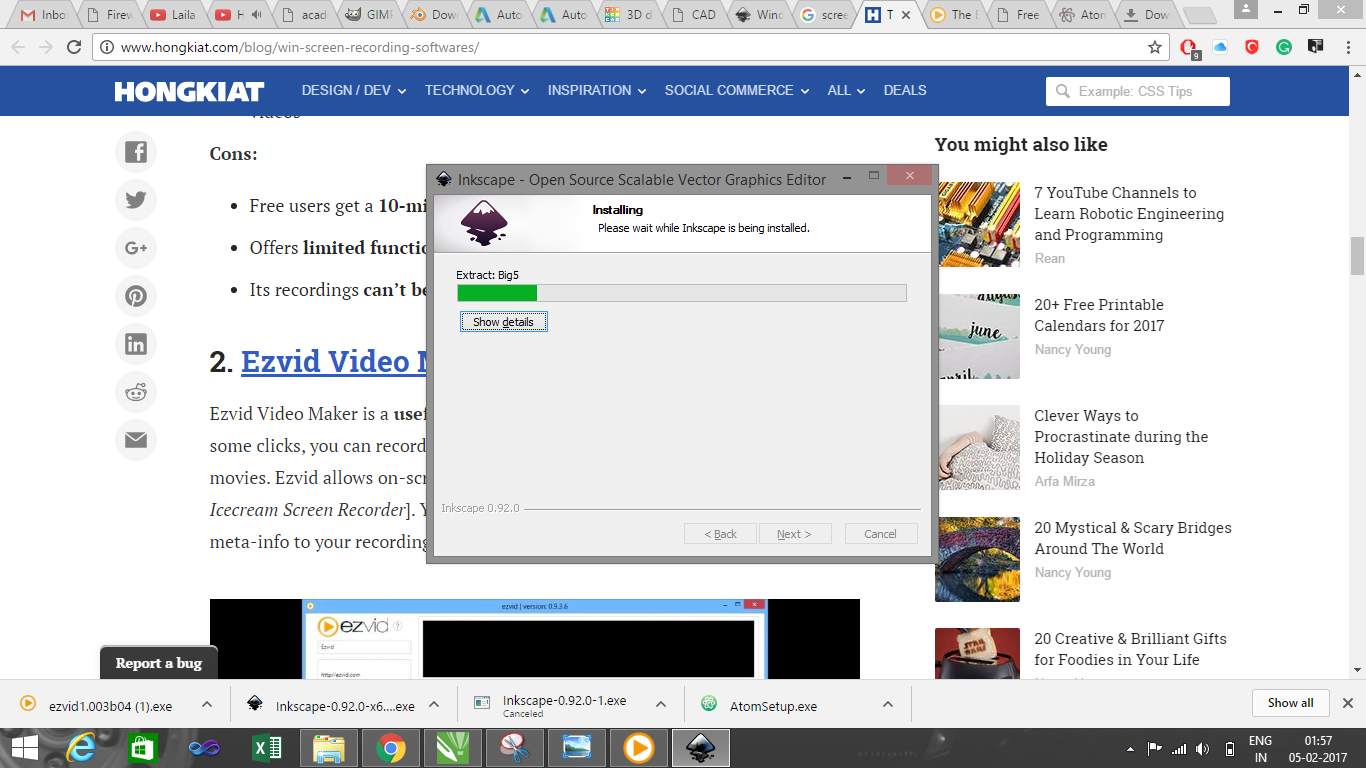Viewport: 1366px width, 768px height.
Task: Click the page vertical scrollbar thumb
Action: [1357, 256]
